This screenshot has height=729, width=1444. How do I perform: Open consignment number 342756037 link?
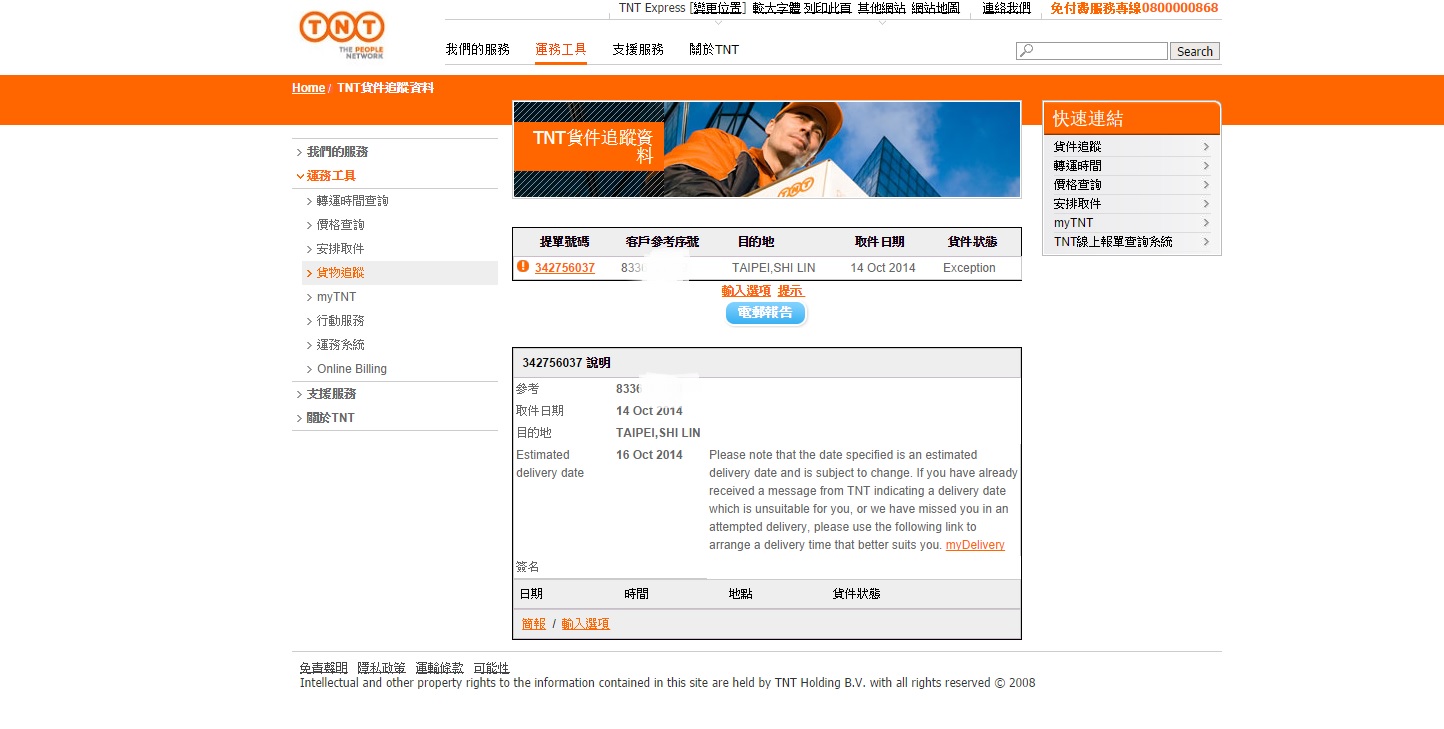point(565,268)
